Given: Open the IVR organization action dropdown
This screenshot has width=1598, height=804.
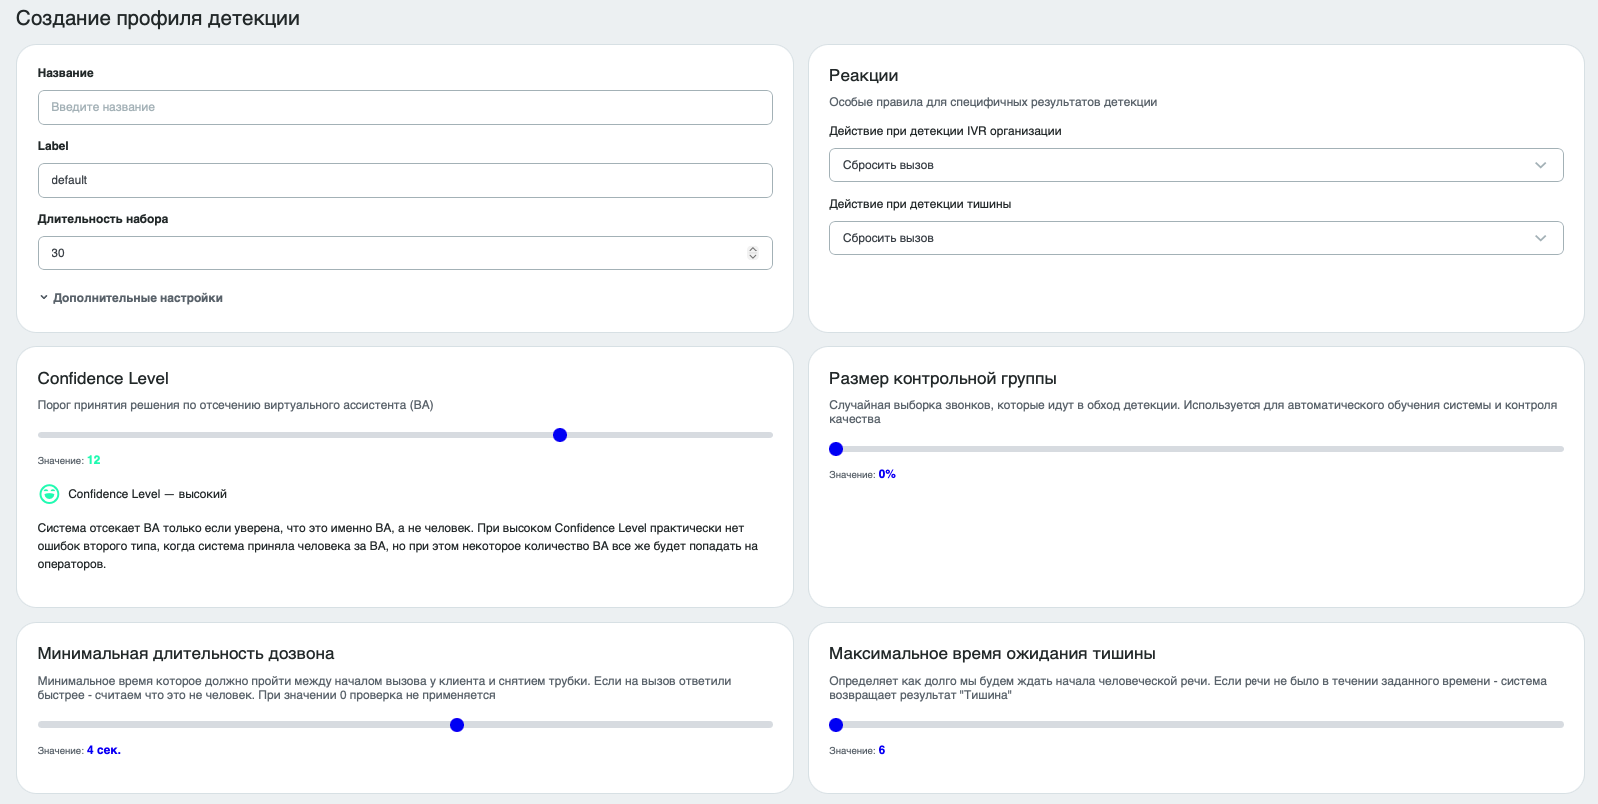Looking at the screenshot, I should point(1196,165).
